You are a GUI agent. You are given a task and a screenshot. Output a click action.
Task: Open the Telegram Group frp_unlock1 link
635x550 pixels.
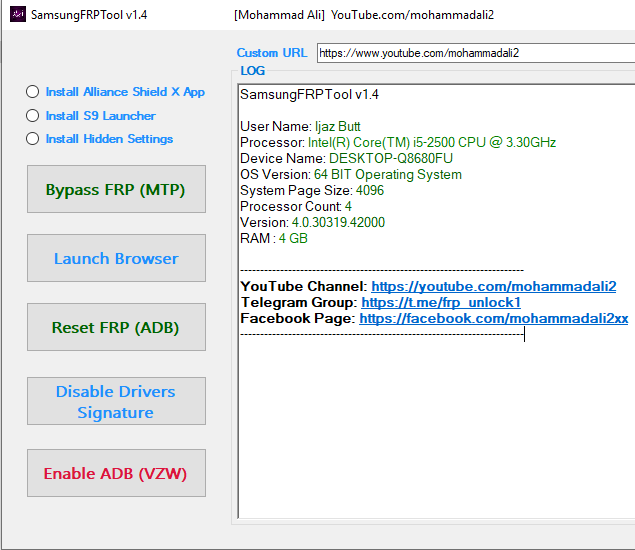[x=441, y=303]
